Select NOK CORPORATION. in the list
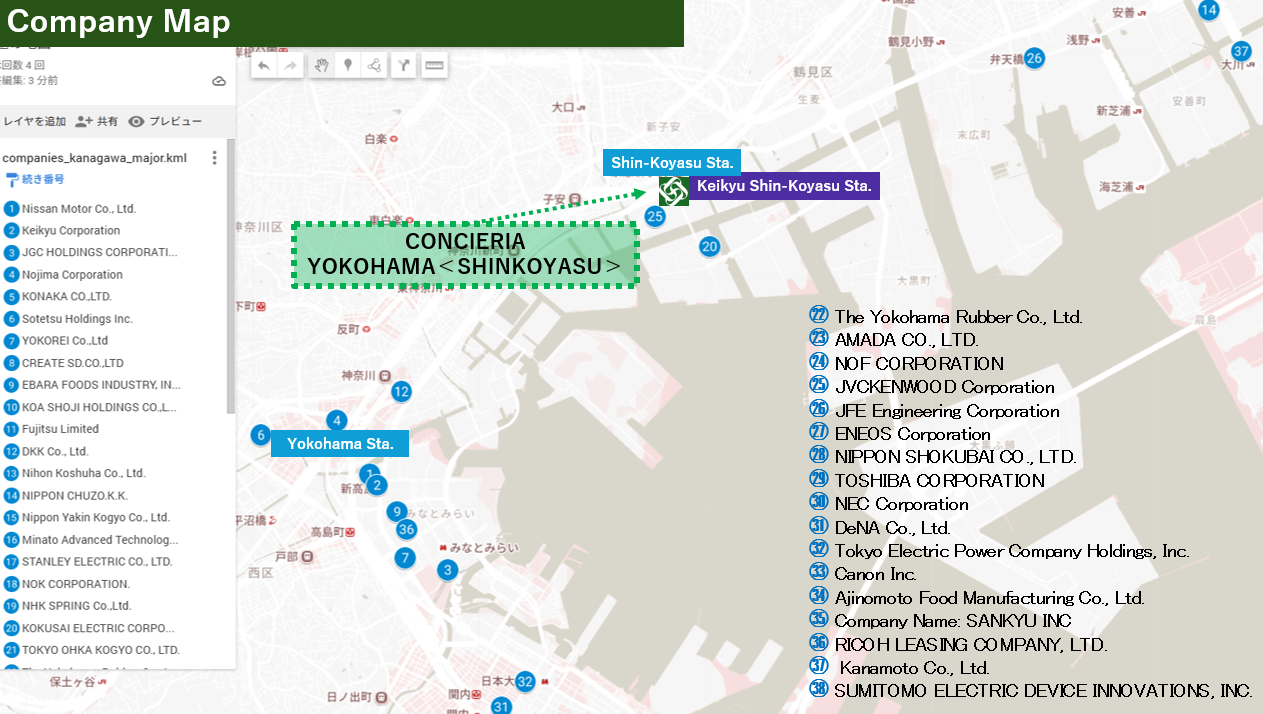This screenshot has width=1263, height=714. coord(75,584)
